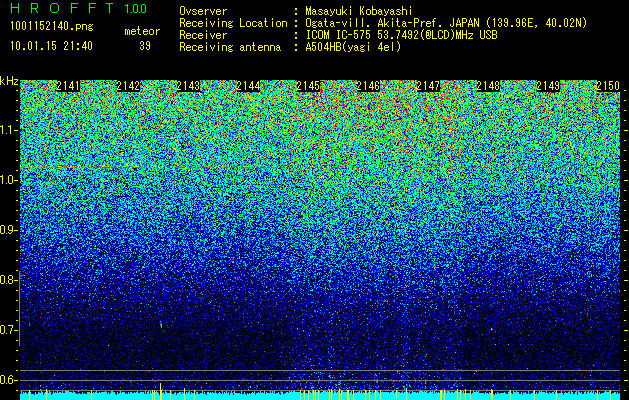This screenshot has height=400, width=629.
Task: Click the 2142 time marker
Action: (128, 86)
